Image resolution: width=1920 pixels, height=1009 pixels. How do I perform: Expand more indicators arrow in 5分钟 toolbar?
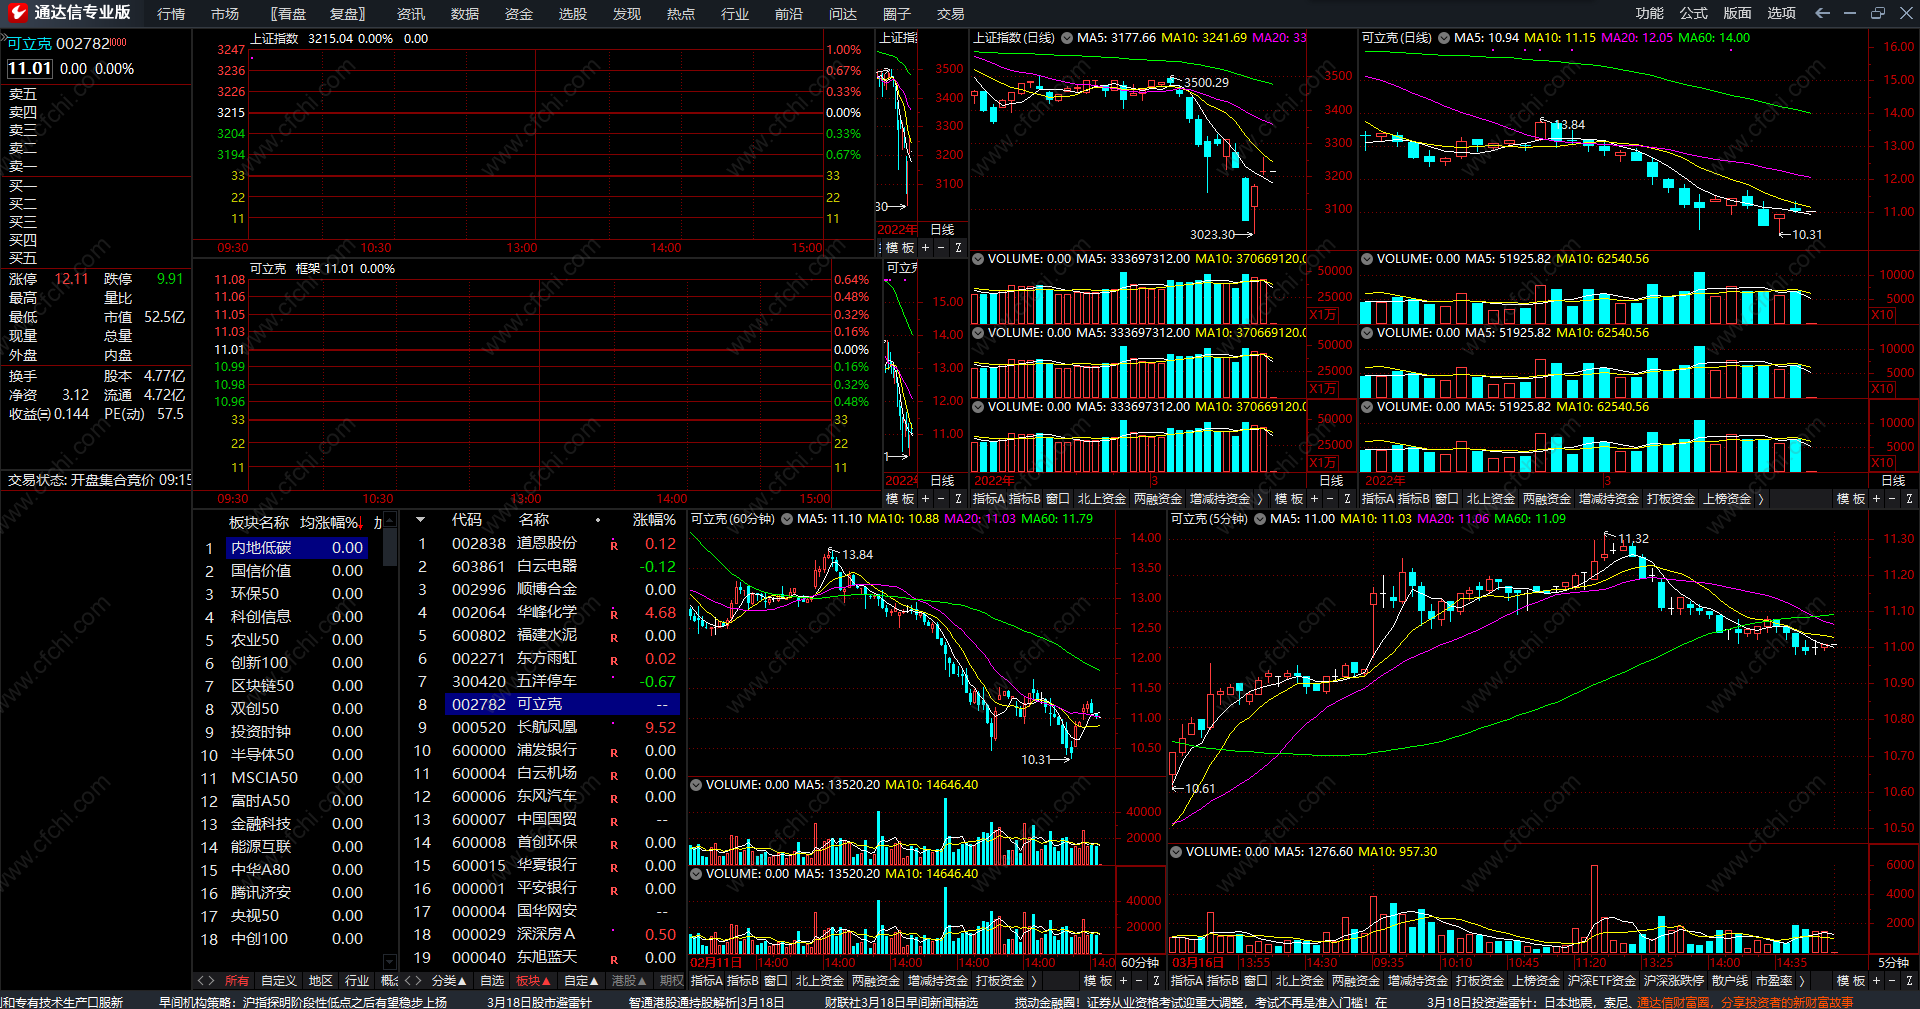[x=1802, y=981]
